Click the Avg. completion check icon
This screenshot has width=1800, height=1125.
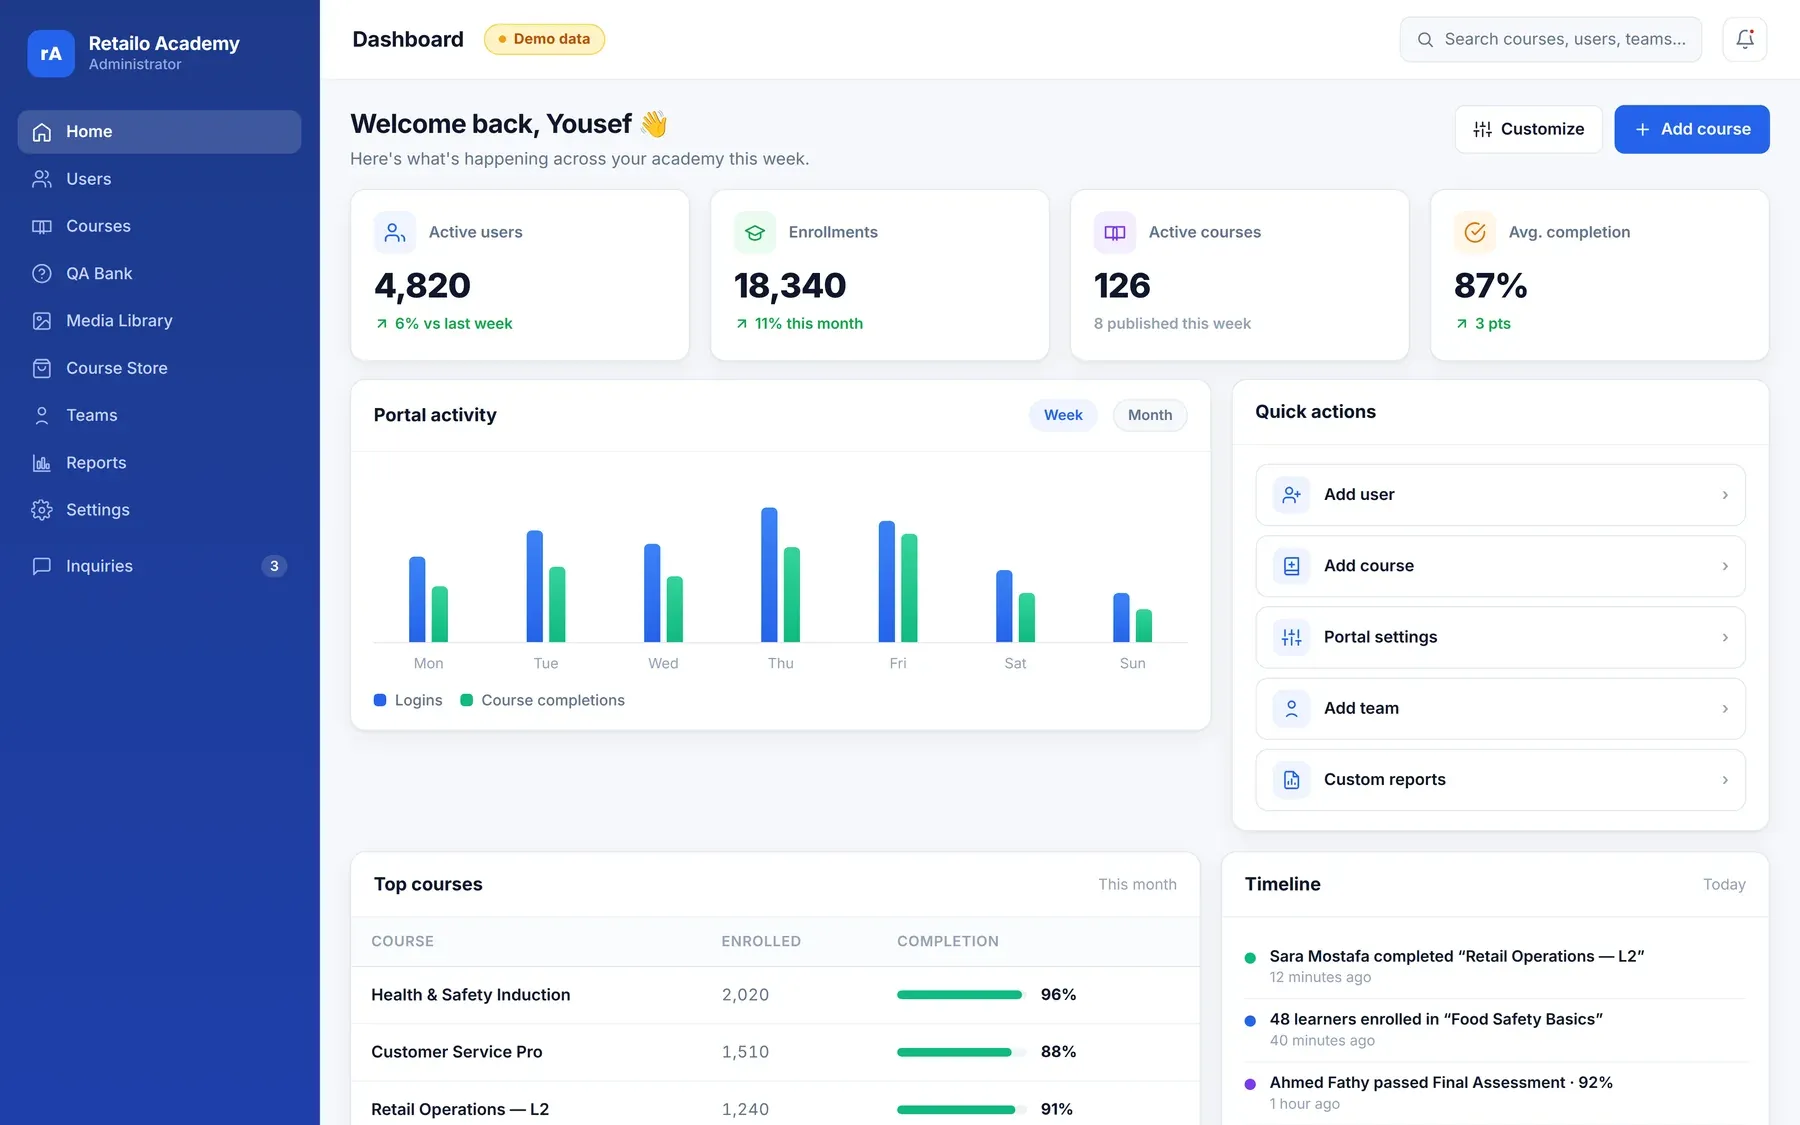1475,232
